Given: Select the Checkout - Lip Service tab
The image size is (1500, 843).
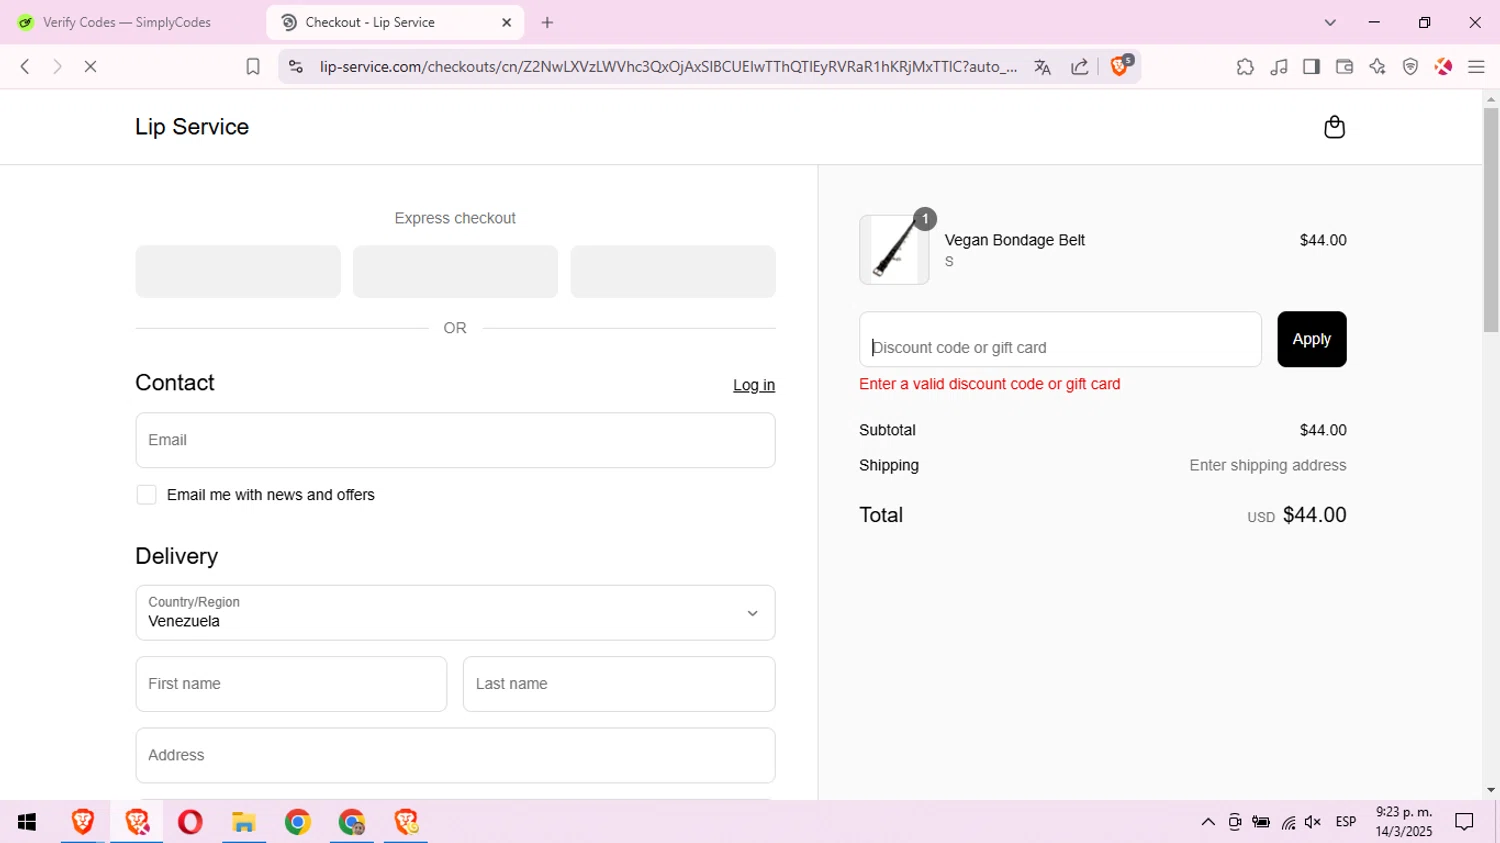Looking at the screenshot, I should click(395, 22).
